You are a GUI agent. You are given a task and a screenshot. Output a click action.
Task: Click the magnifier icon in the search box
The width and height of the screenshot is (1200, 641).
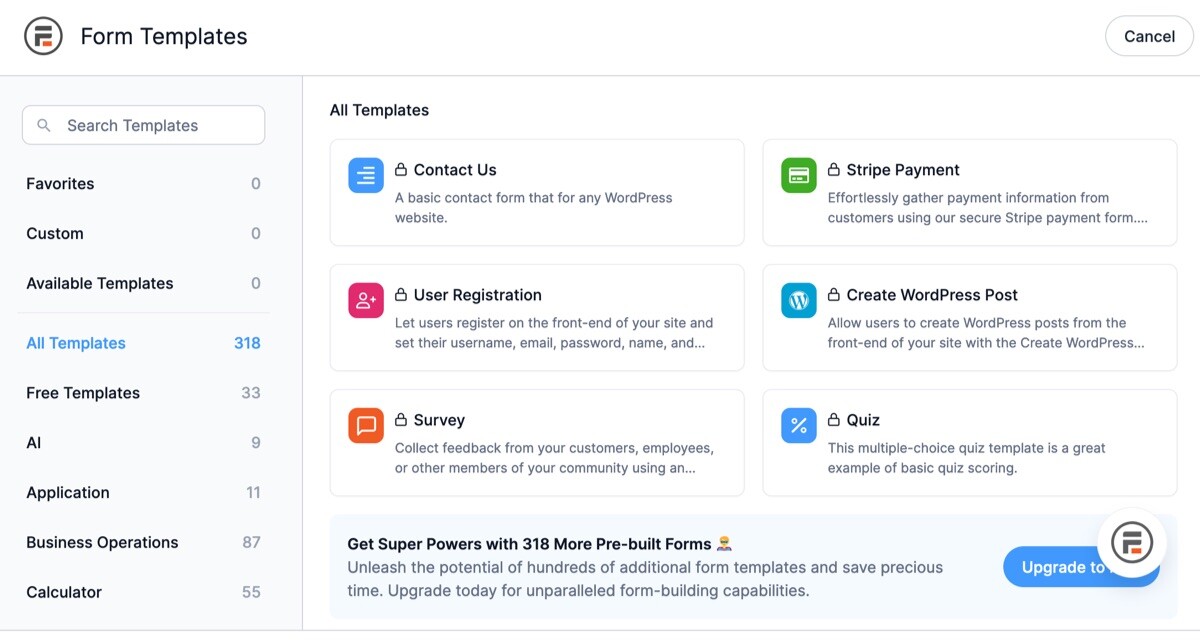pyautogui.click(x=44, y=124)
